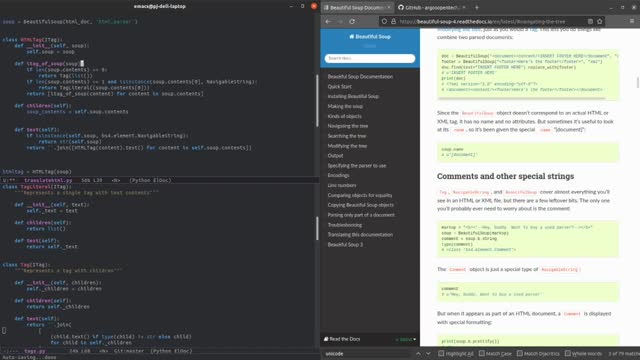This screenshot has height=360, width=640.
Task: Click the Beautiful Soup home icon in sidebar
Action: point(351,36)
